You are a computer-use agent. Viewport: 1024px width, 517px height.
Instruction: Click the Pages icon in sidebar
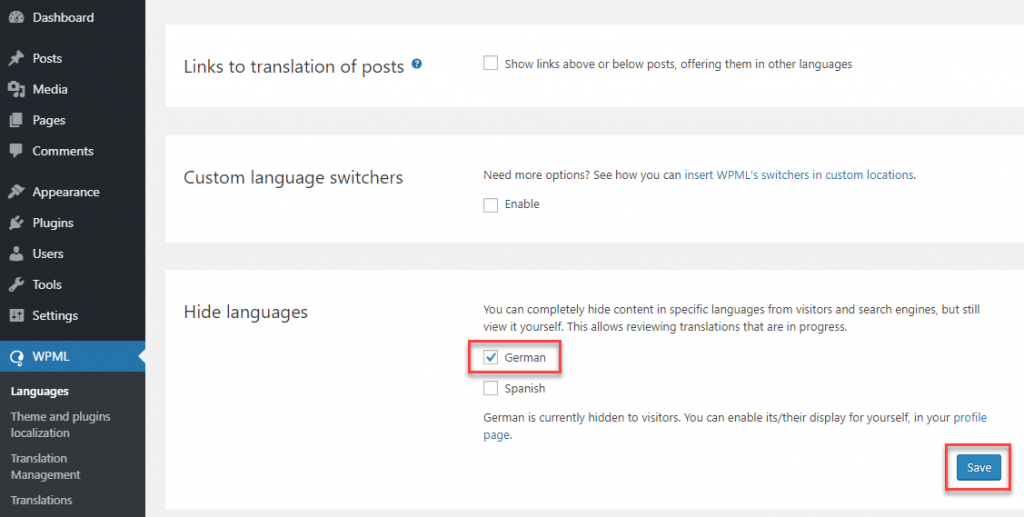point(16,120)
